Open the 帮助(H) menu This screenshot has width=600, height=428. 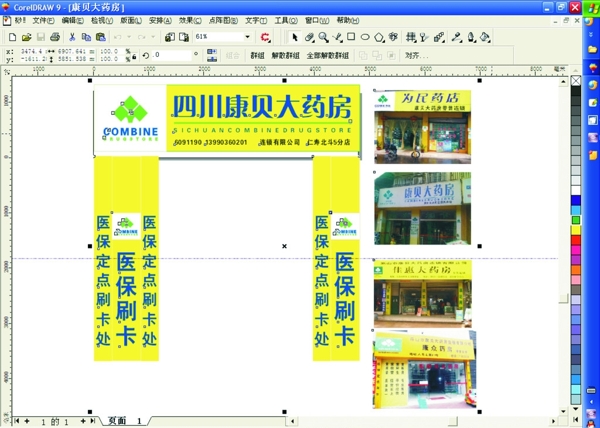pos(348,21)
